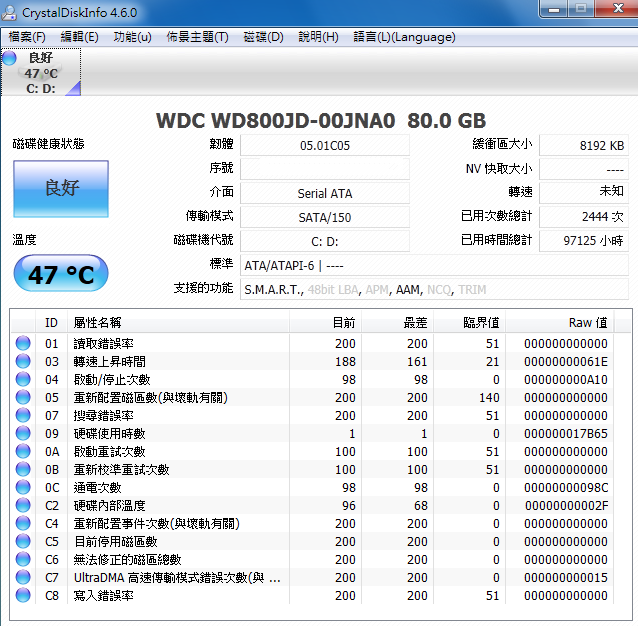Open the 磁碟(D) menu
638x630 pixels.
(x=263, y=37)
